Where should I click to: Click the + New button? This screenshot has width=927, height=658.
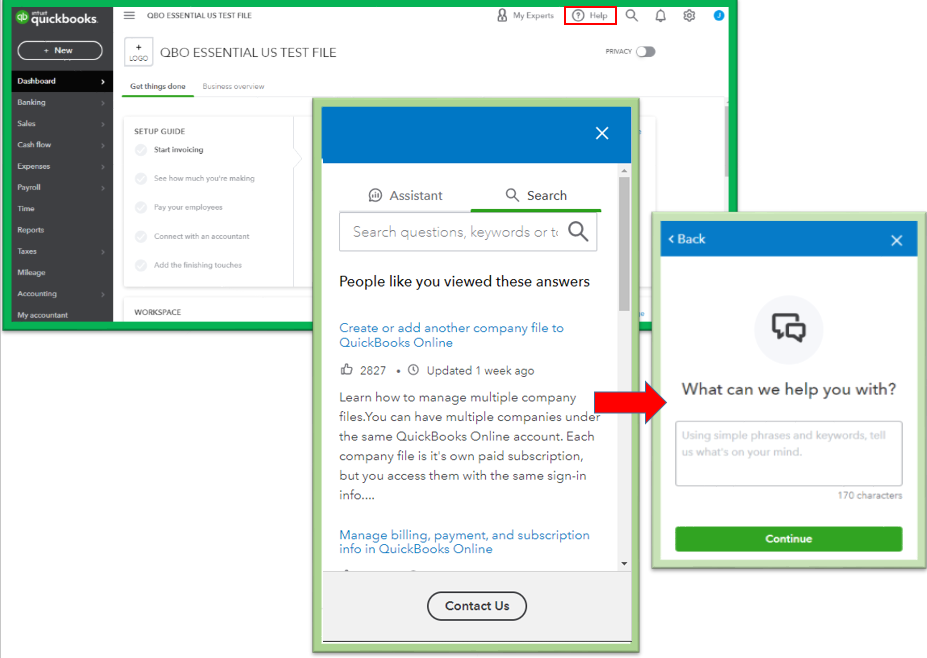point(60,50)
